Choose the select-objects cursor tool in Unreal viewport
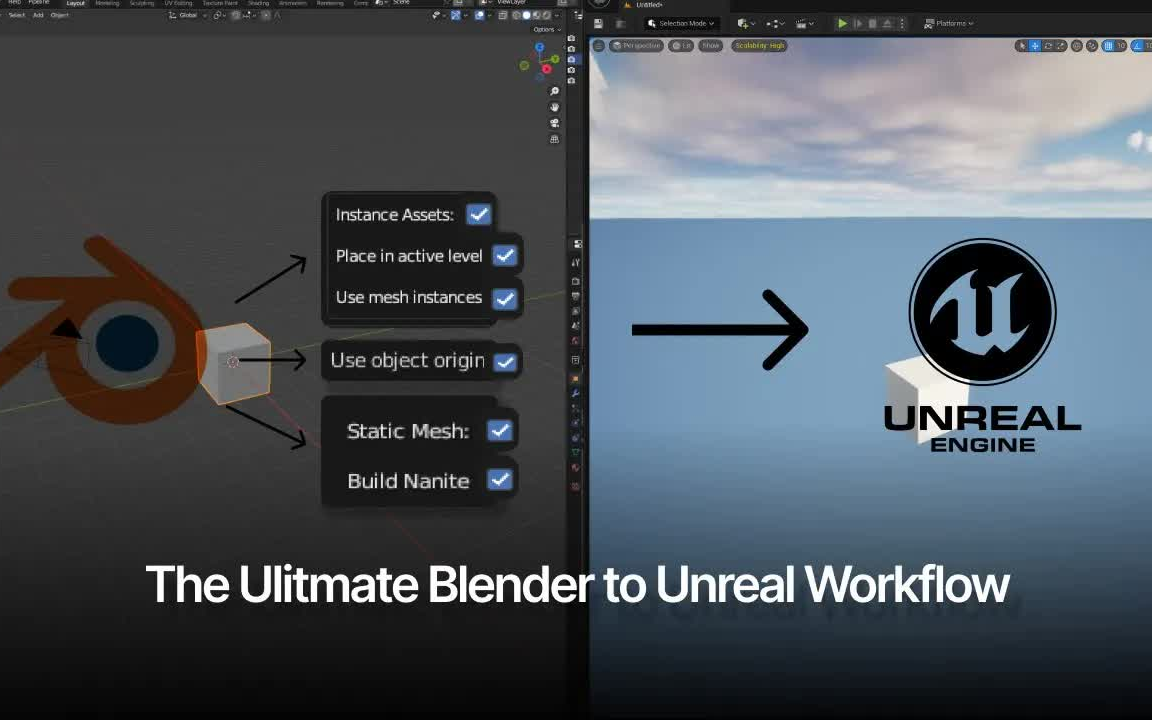The height and width of the screenshot is (720, 1152). [x=1023, y=46]
